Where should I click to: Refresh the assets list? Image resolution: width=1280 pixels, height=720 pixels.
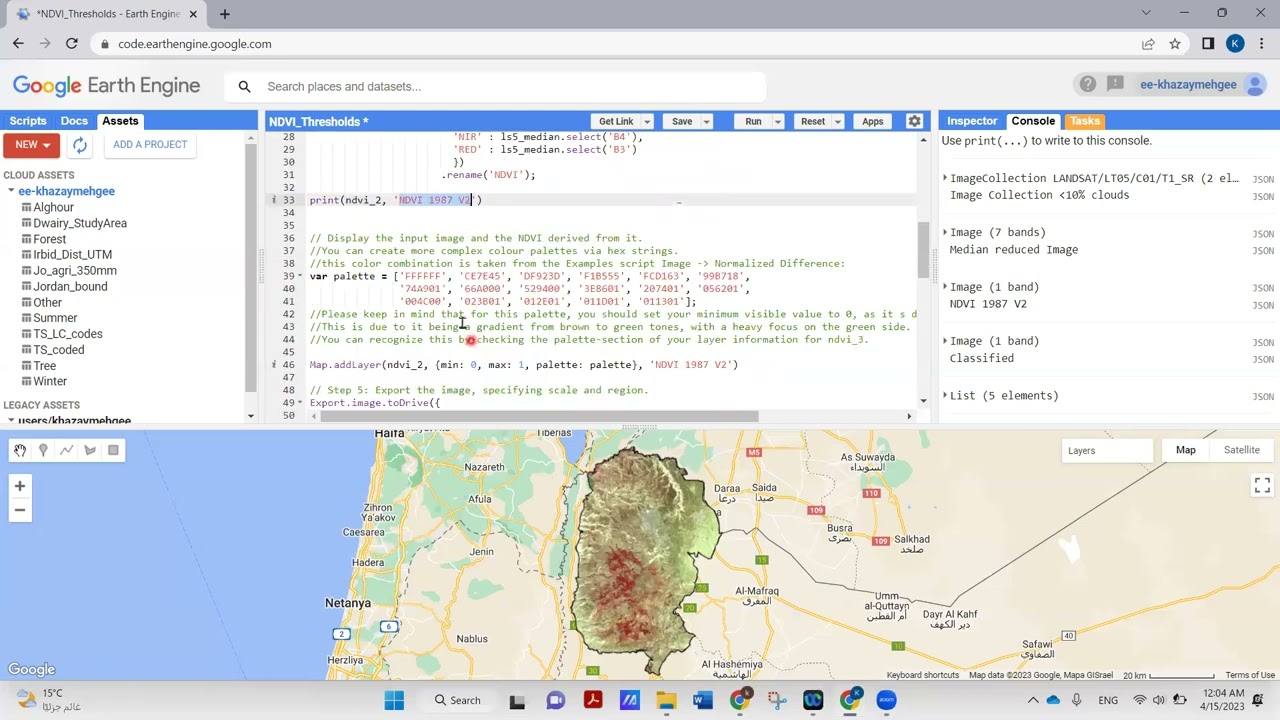80,145
